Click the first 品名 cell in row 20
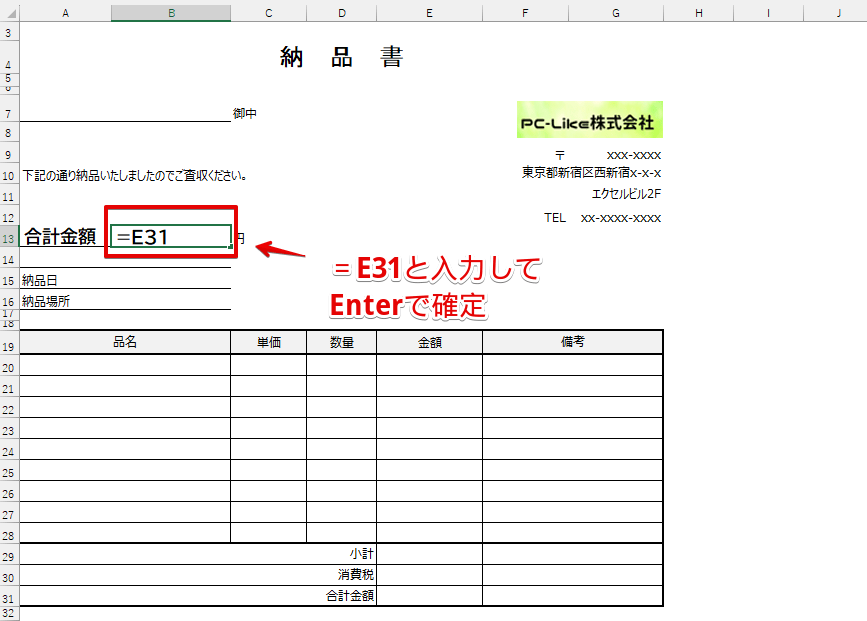Image resolution: width=867 pixels, height=621 pixels. (125, 365)
